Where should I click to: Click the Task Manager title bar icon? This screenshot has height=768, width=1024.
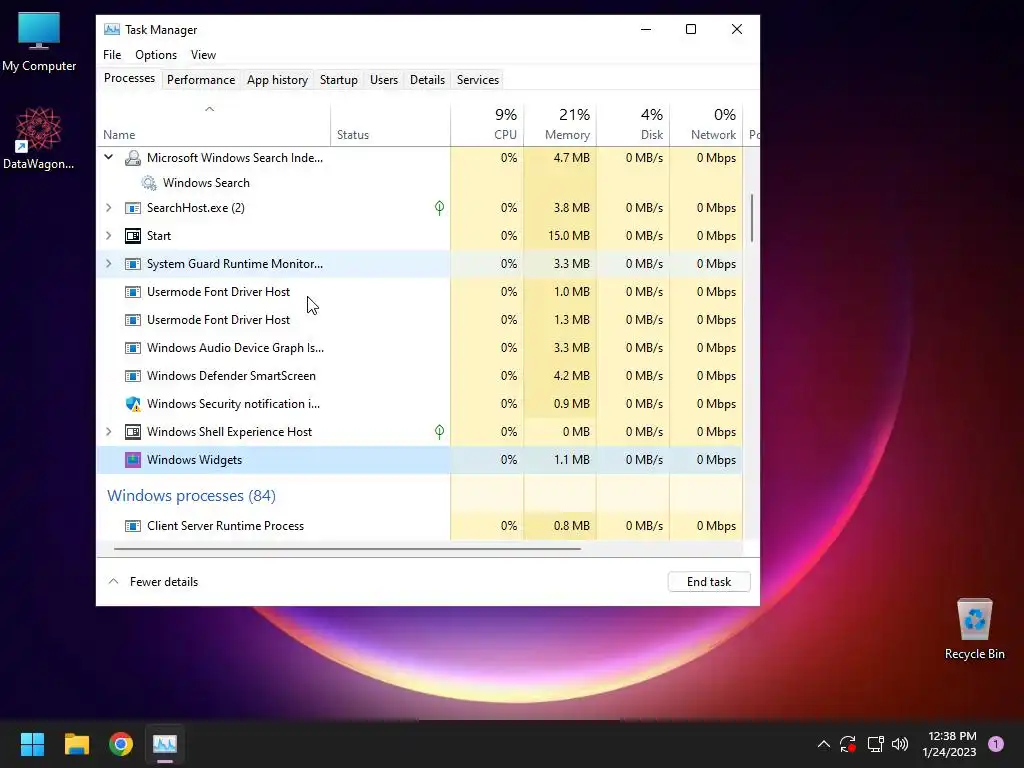[112, 29]
